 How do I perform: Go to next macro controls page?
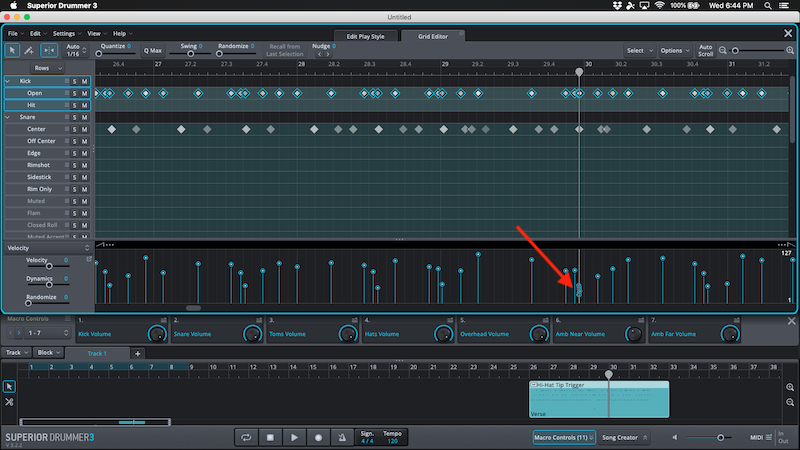(19, 333)
